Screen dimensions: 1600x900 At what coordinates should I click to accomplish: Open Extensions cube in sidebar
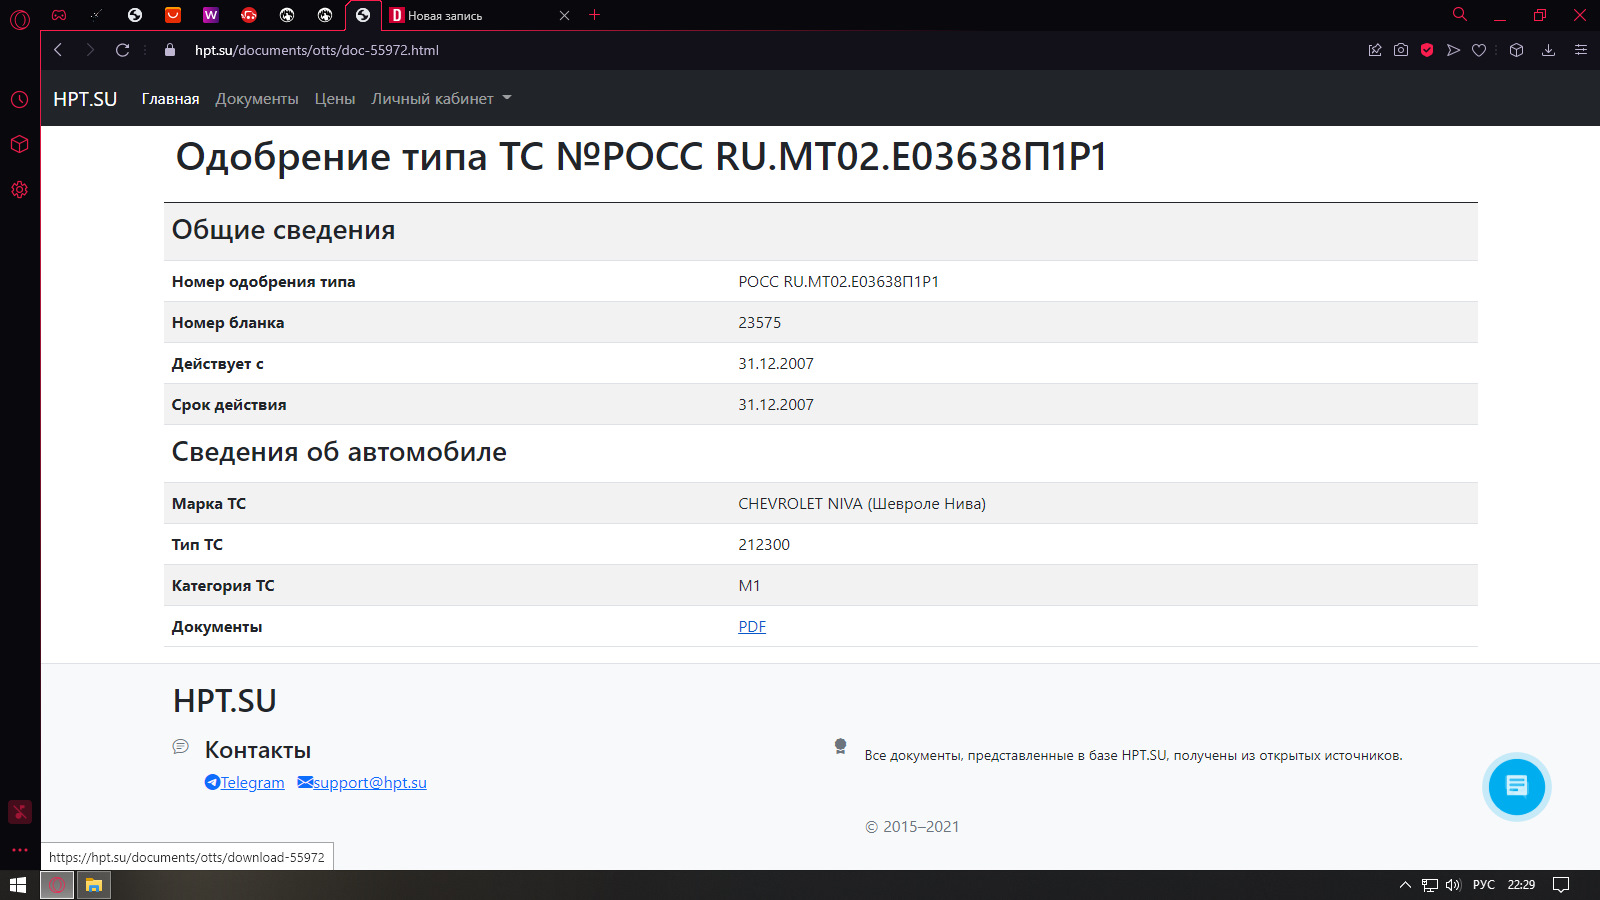point(20,144)
